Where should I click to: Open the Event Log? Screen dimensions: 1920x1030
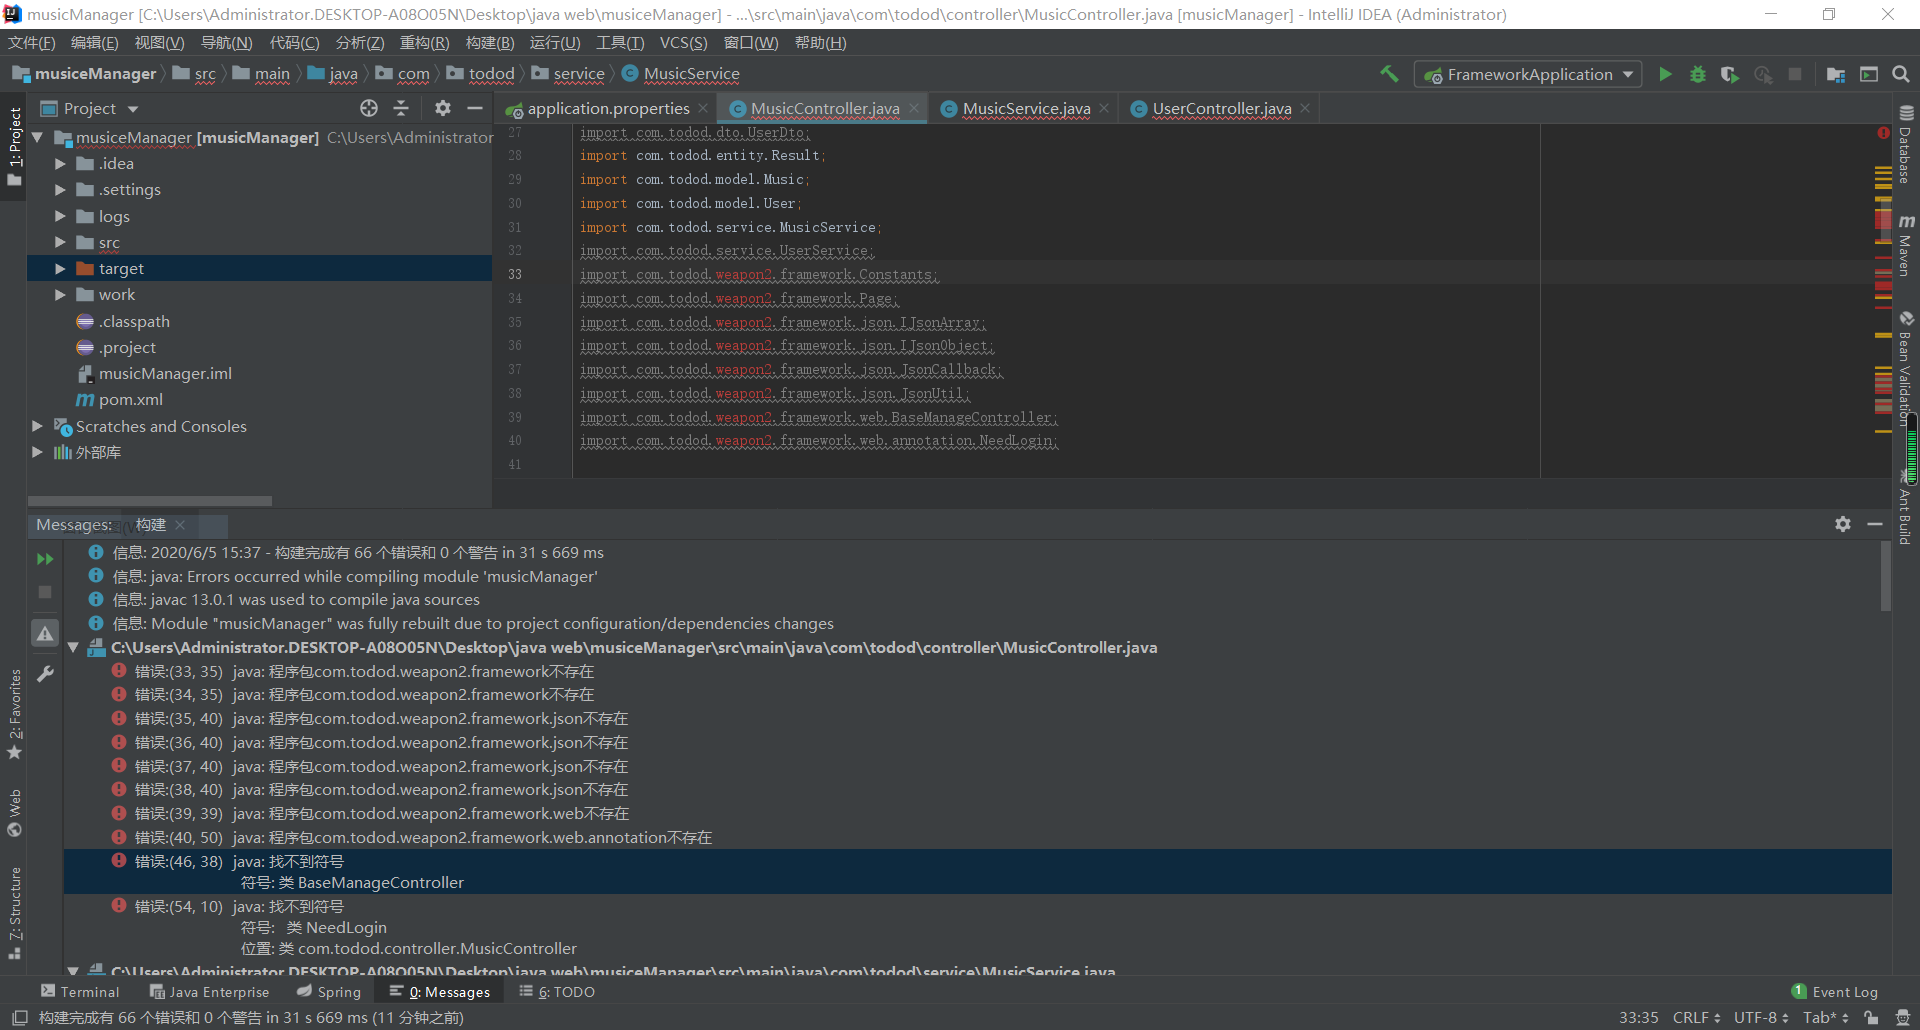(x=1835, y=992)
